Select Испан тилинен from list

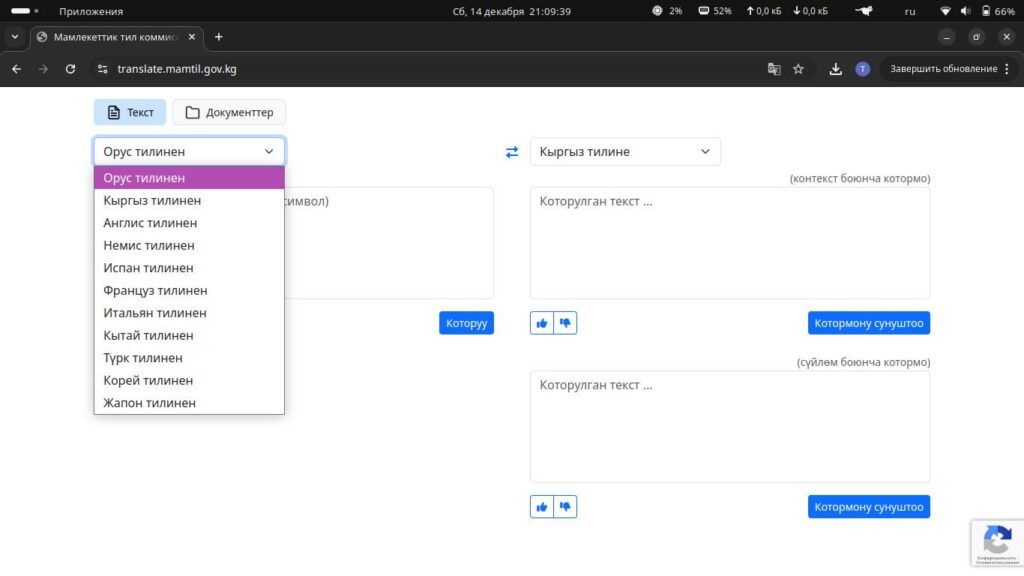pos(189,268)
